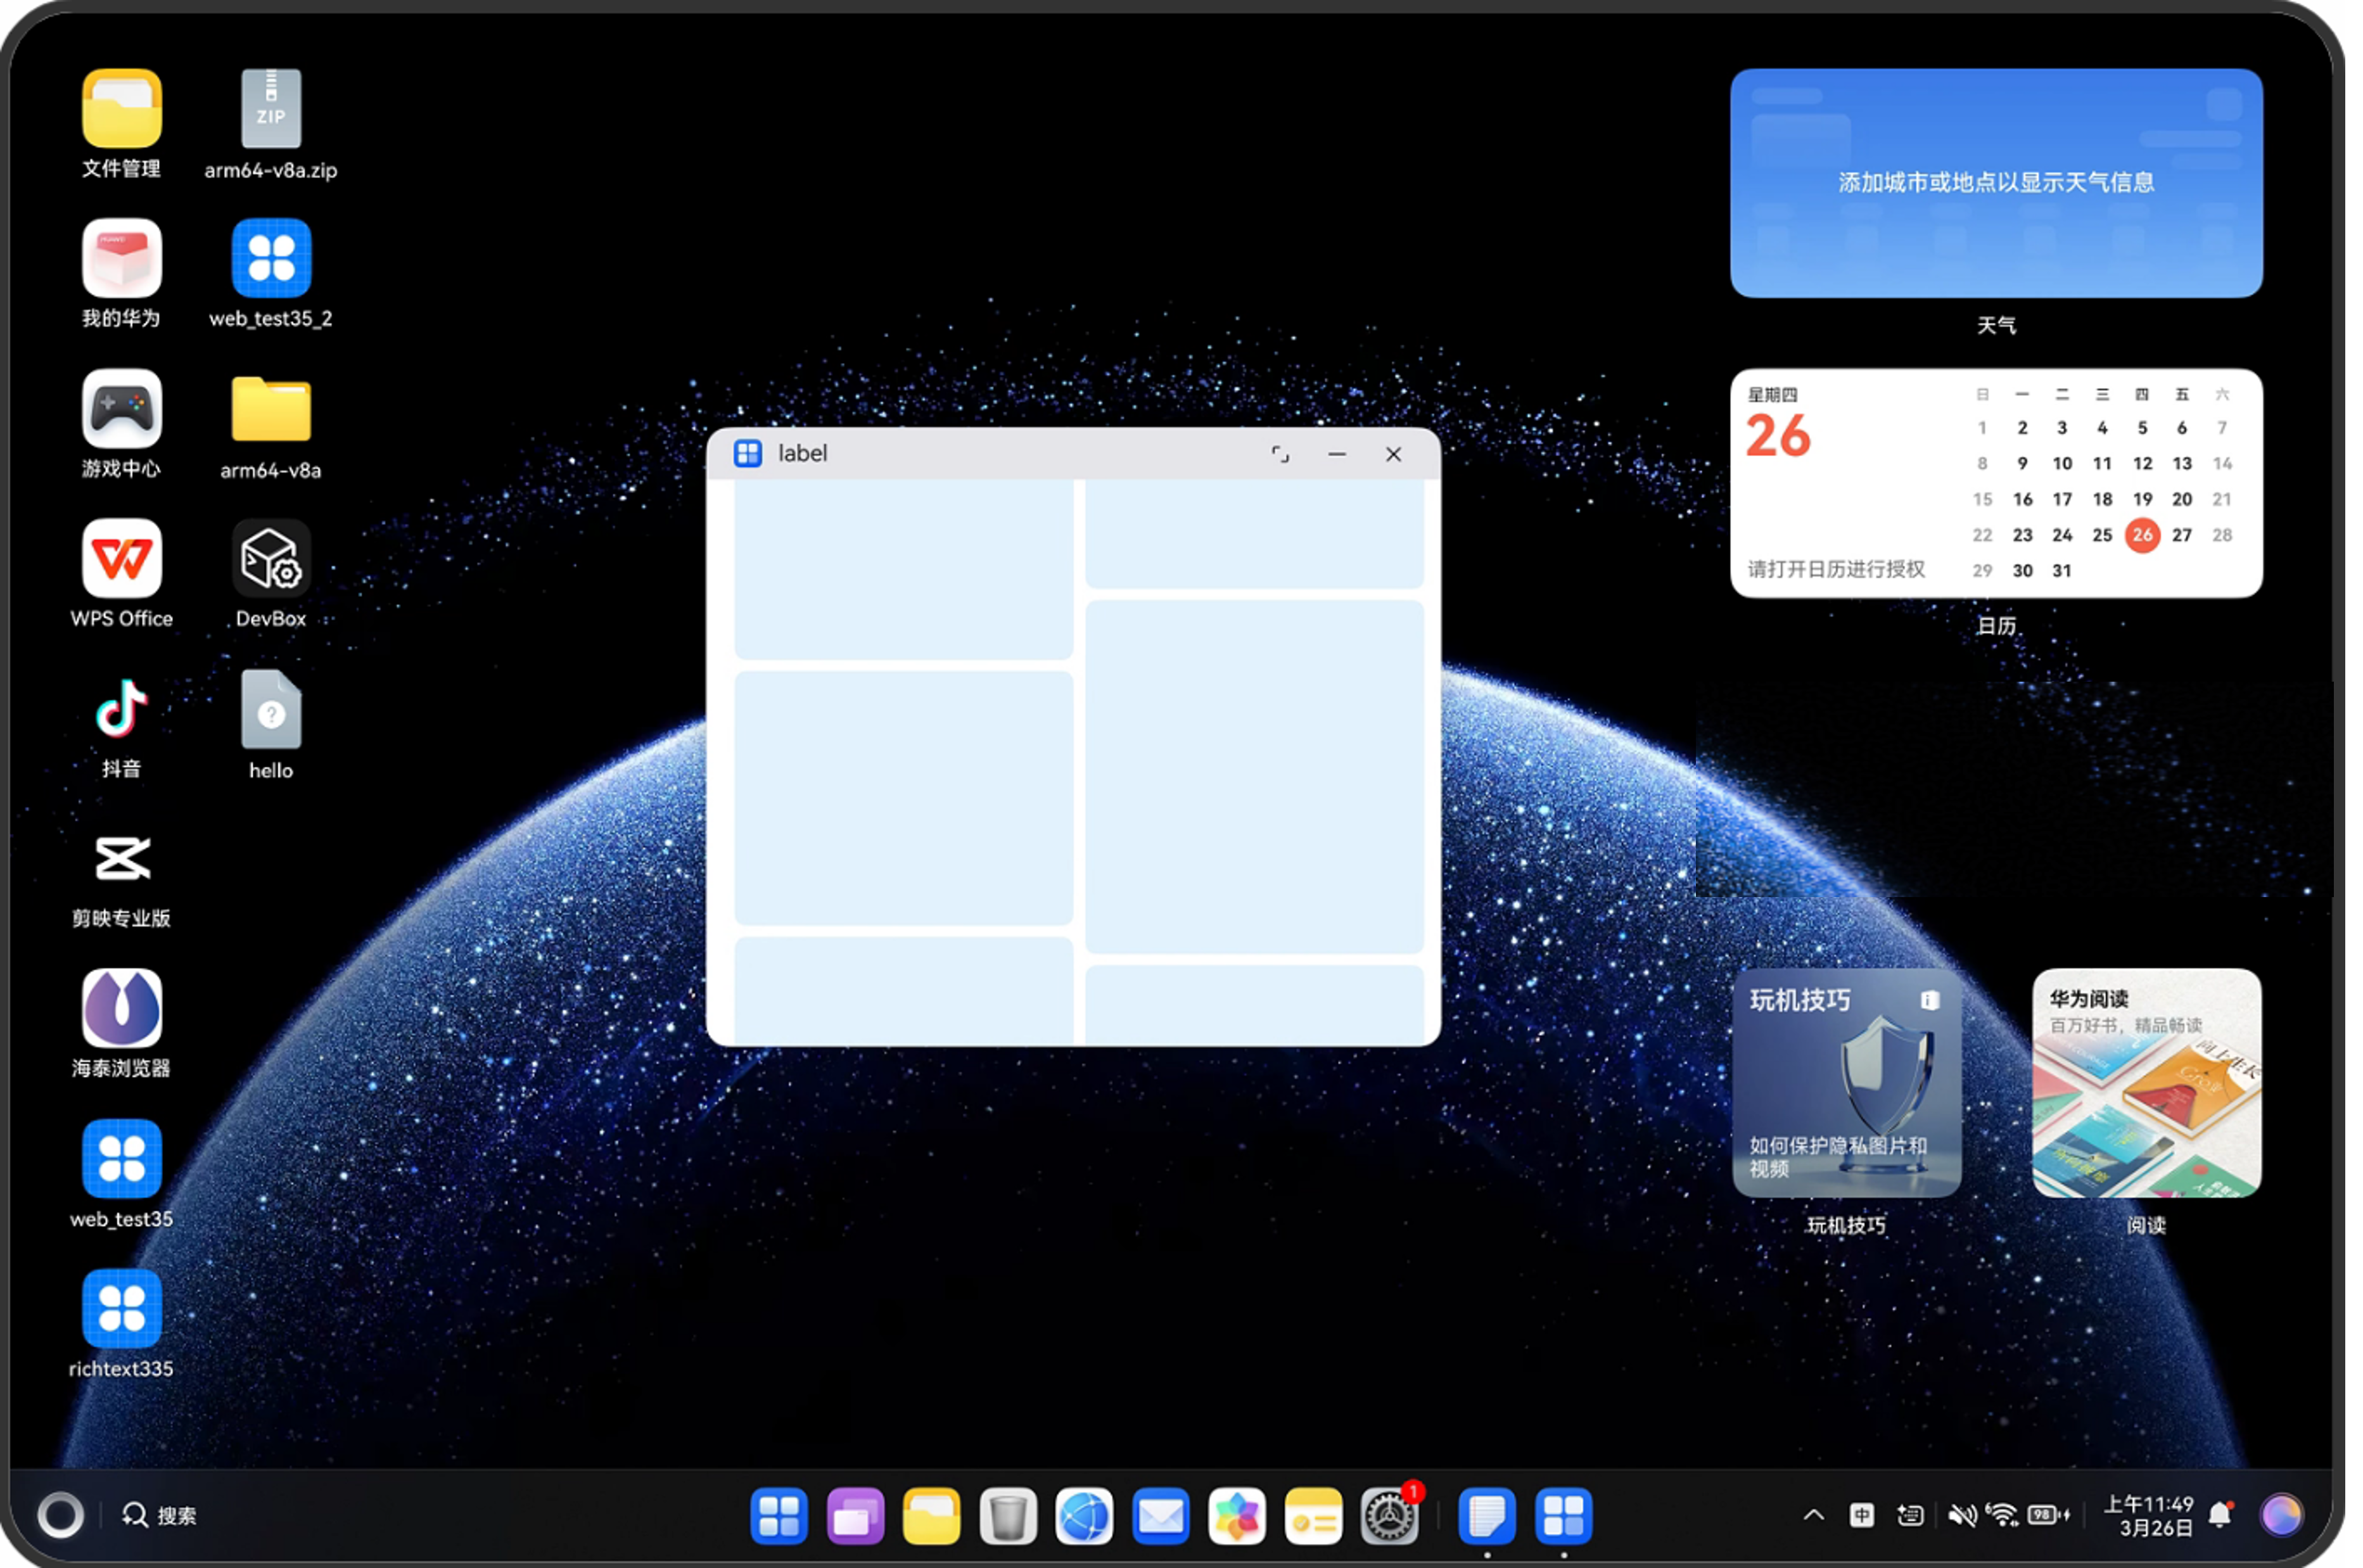Open the yellow notes card app in the dock
2363x1568 pixels.
[1313, 1516]
